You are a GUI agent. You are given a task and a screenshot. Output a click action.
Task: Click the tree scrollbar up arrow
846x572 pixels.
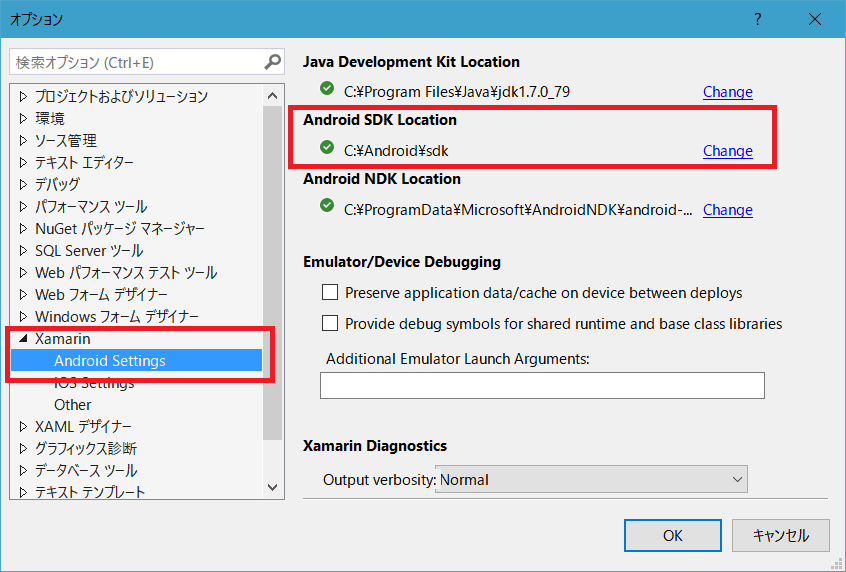[x=272, y=96]
